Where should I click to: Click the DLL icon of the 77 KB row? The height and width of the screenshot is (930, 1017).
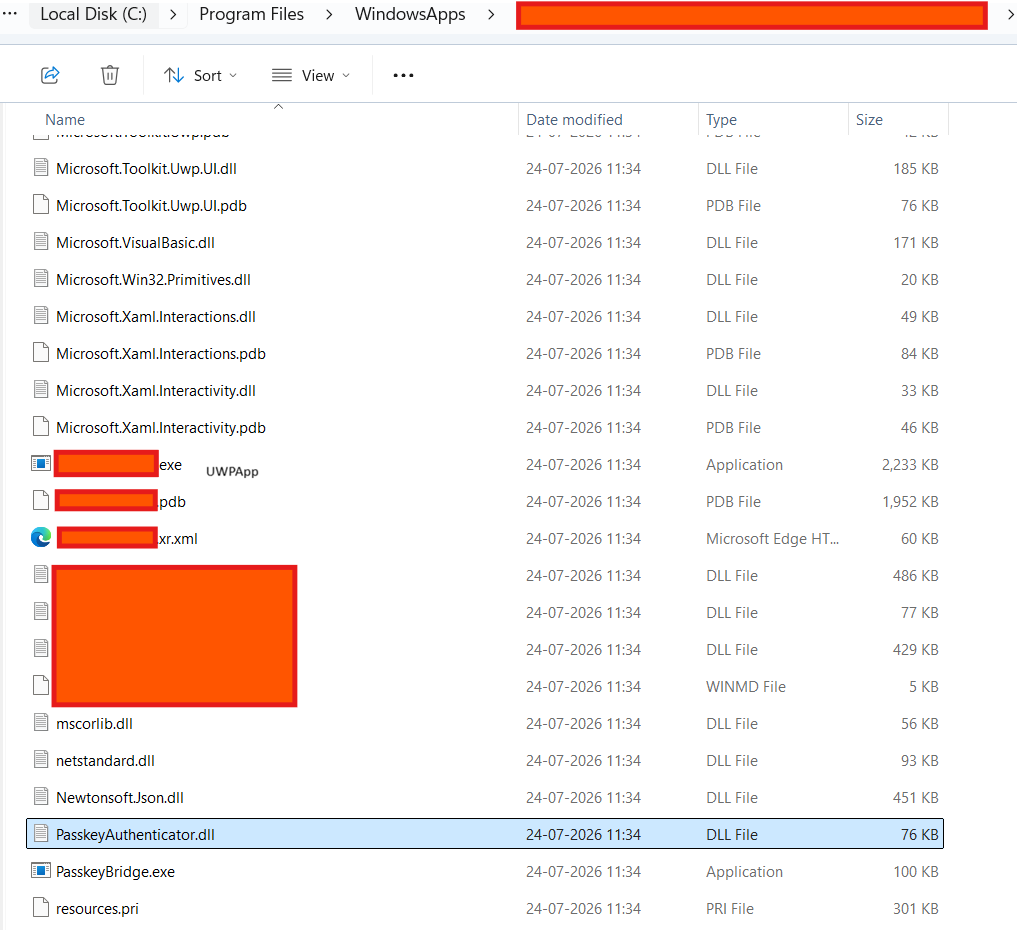click(x=41, y=612)
